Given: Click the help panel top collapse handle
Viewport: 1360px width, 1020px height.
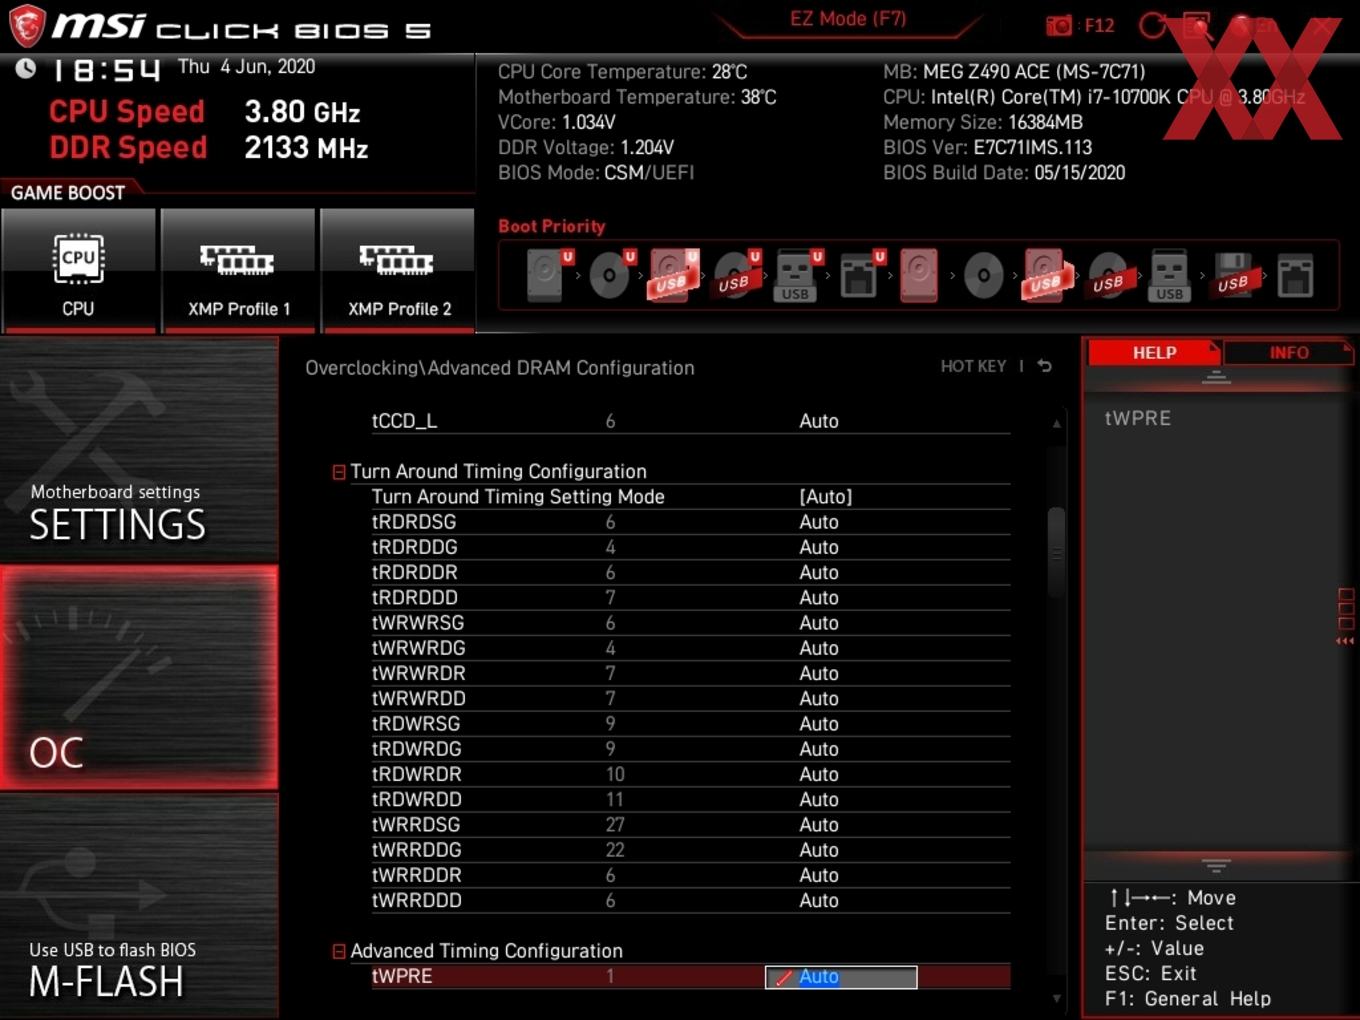Looking at the screenshot, I should coord(1216,377).
